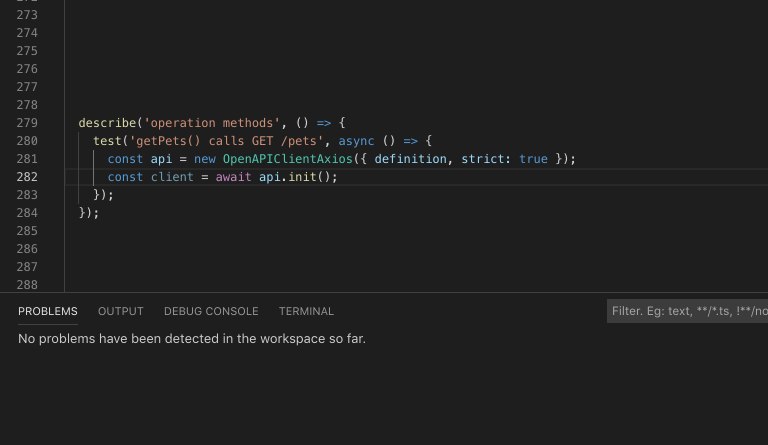Switch to the PROBLEMS panel tab
768x445 pixels.
48,311
